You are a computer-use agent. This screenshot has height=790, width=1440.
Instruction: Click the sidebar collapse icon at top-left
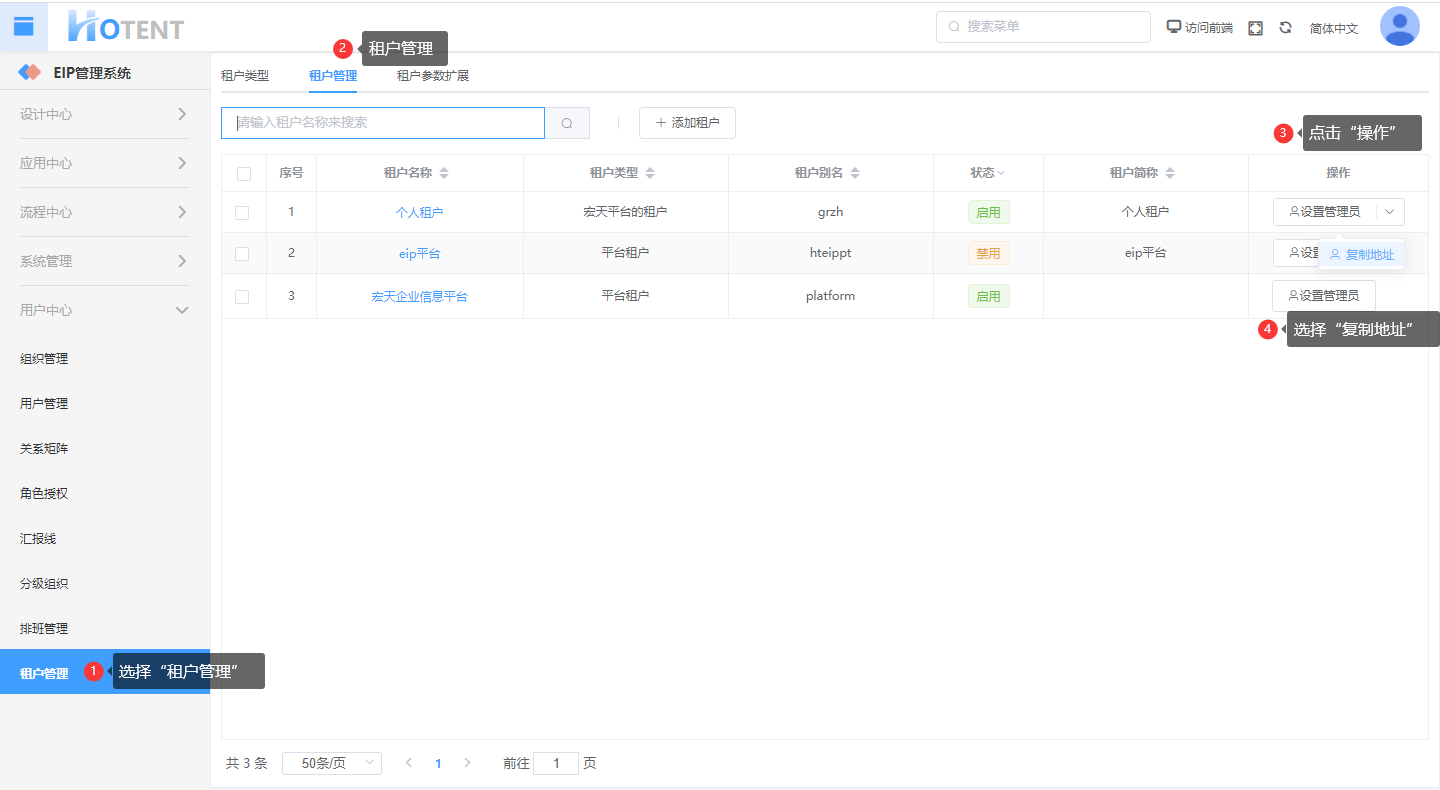(23, 27)
